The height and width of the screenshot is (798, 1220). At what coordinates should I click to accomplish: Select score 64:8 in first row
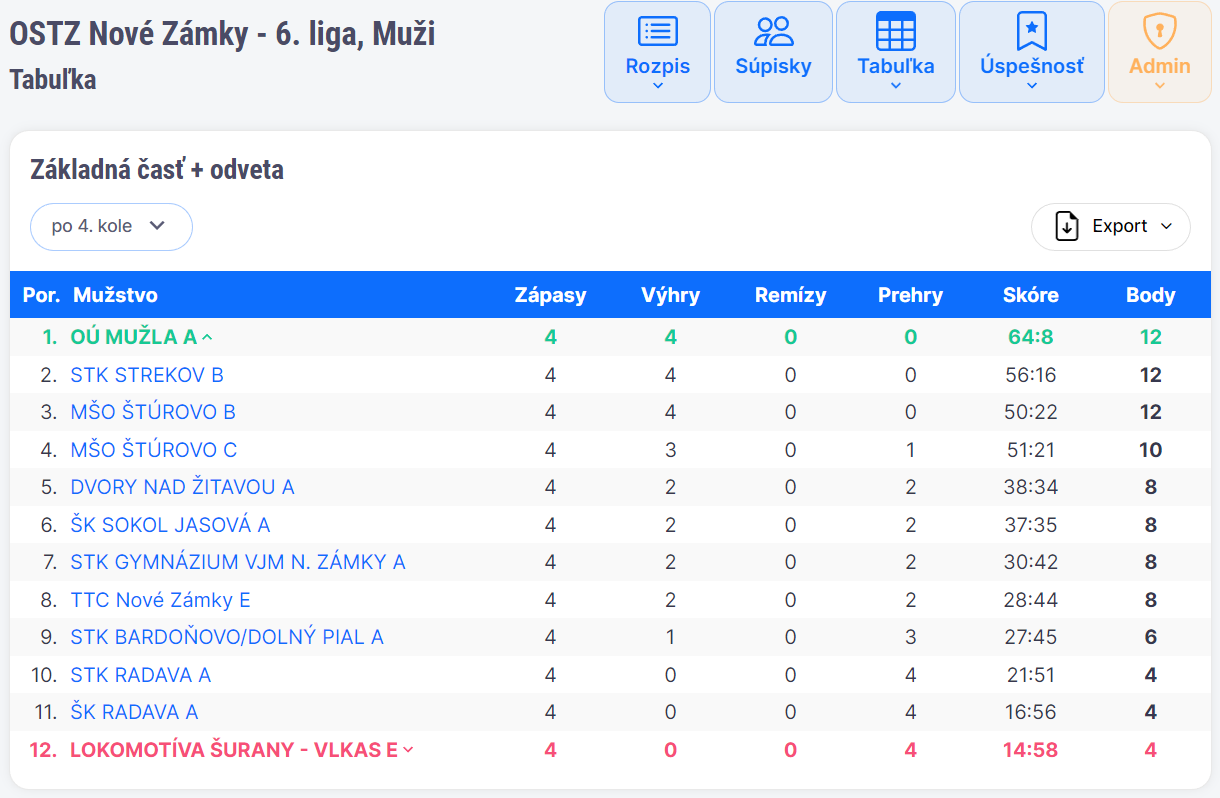click(1031, 337)
